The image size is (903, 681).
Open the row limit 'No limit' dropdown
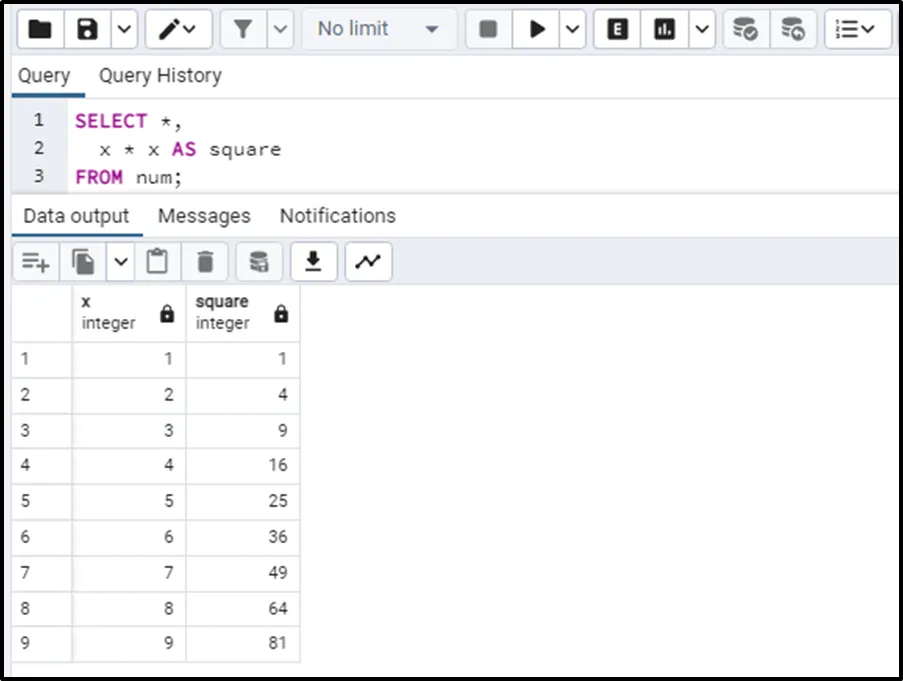coord(378,30)
